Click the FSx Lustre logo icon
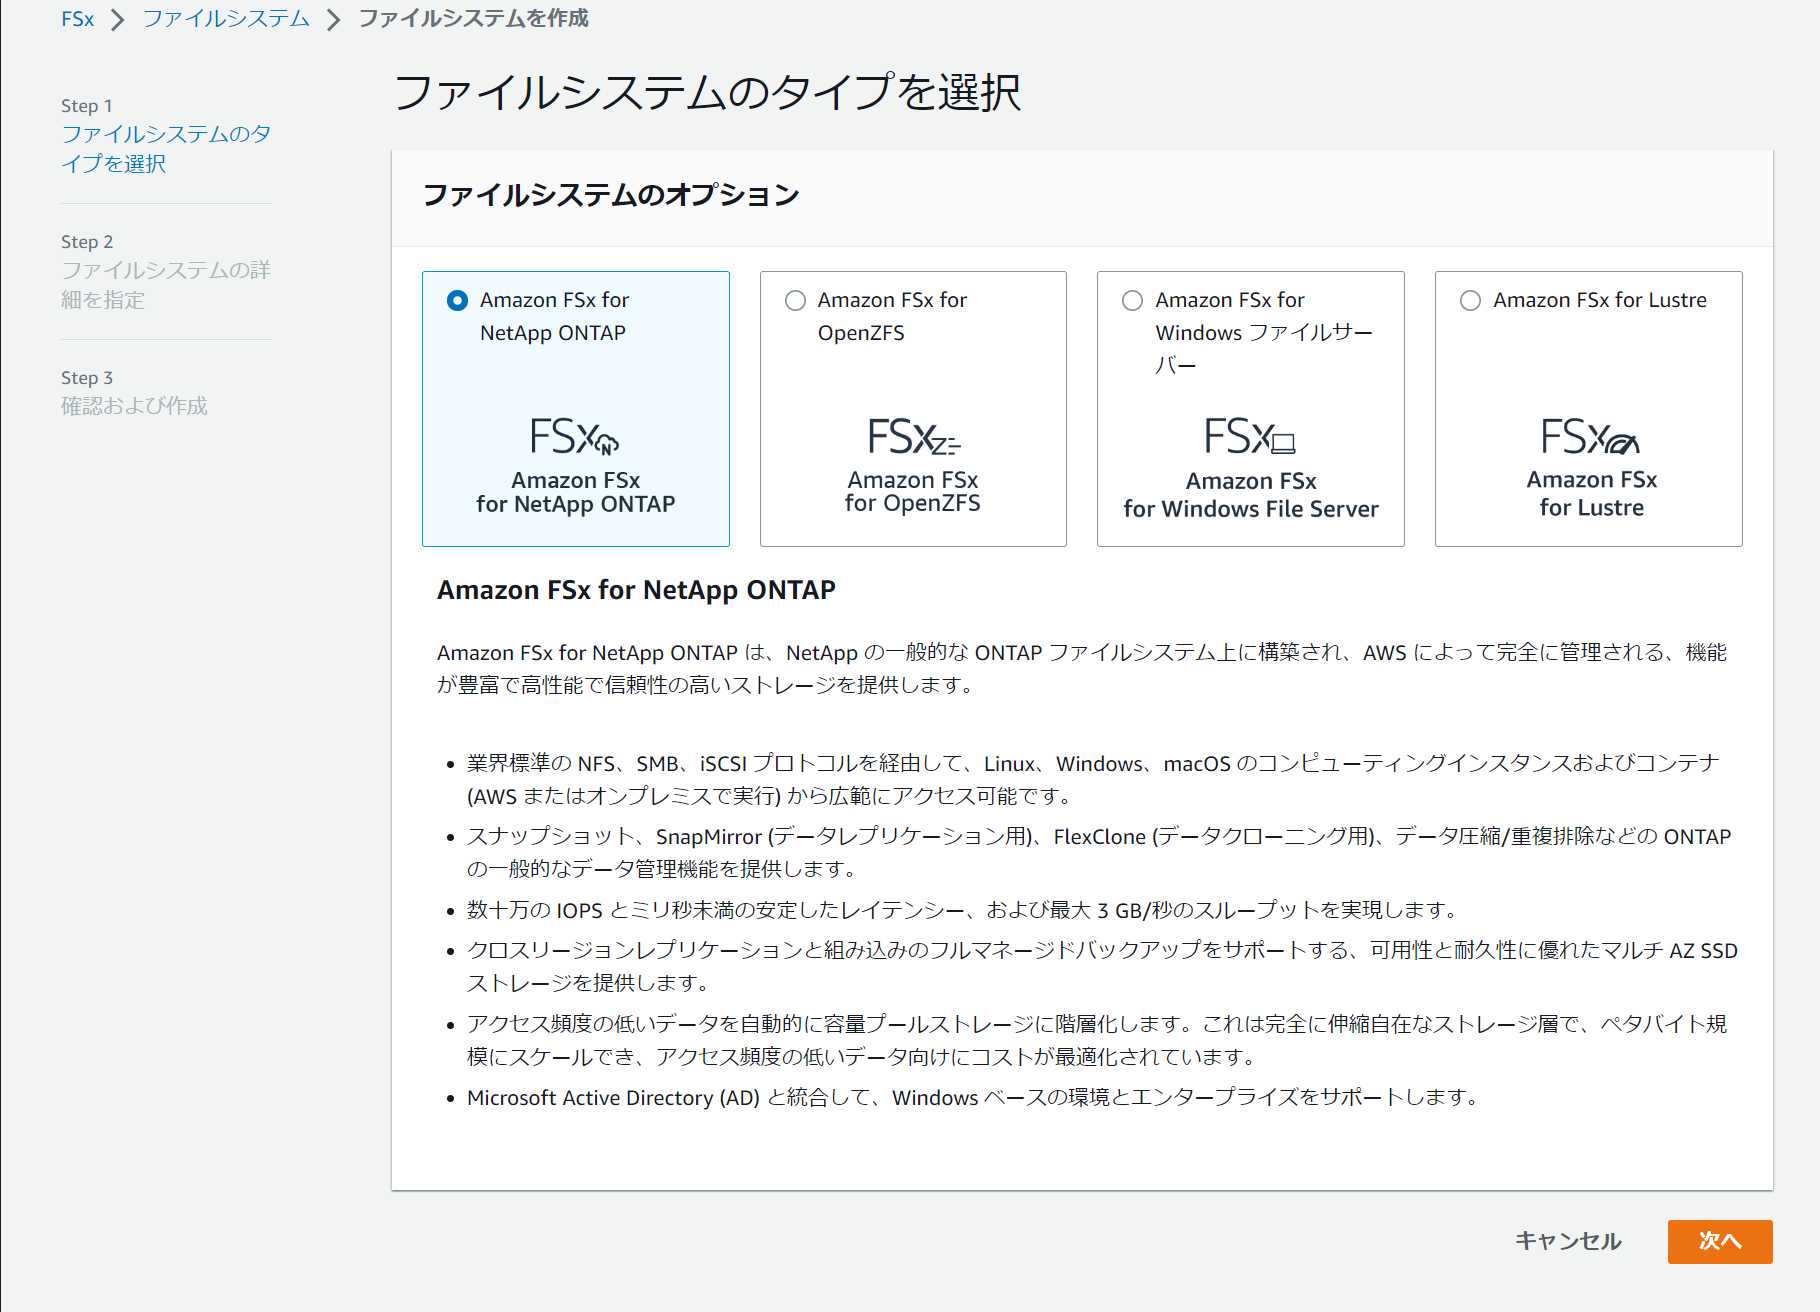The image size is (1820, 1312). 1590,436
